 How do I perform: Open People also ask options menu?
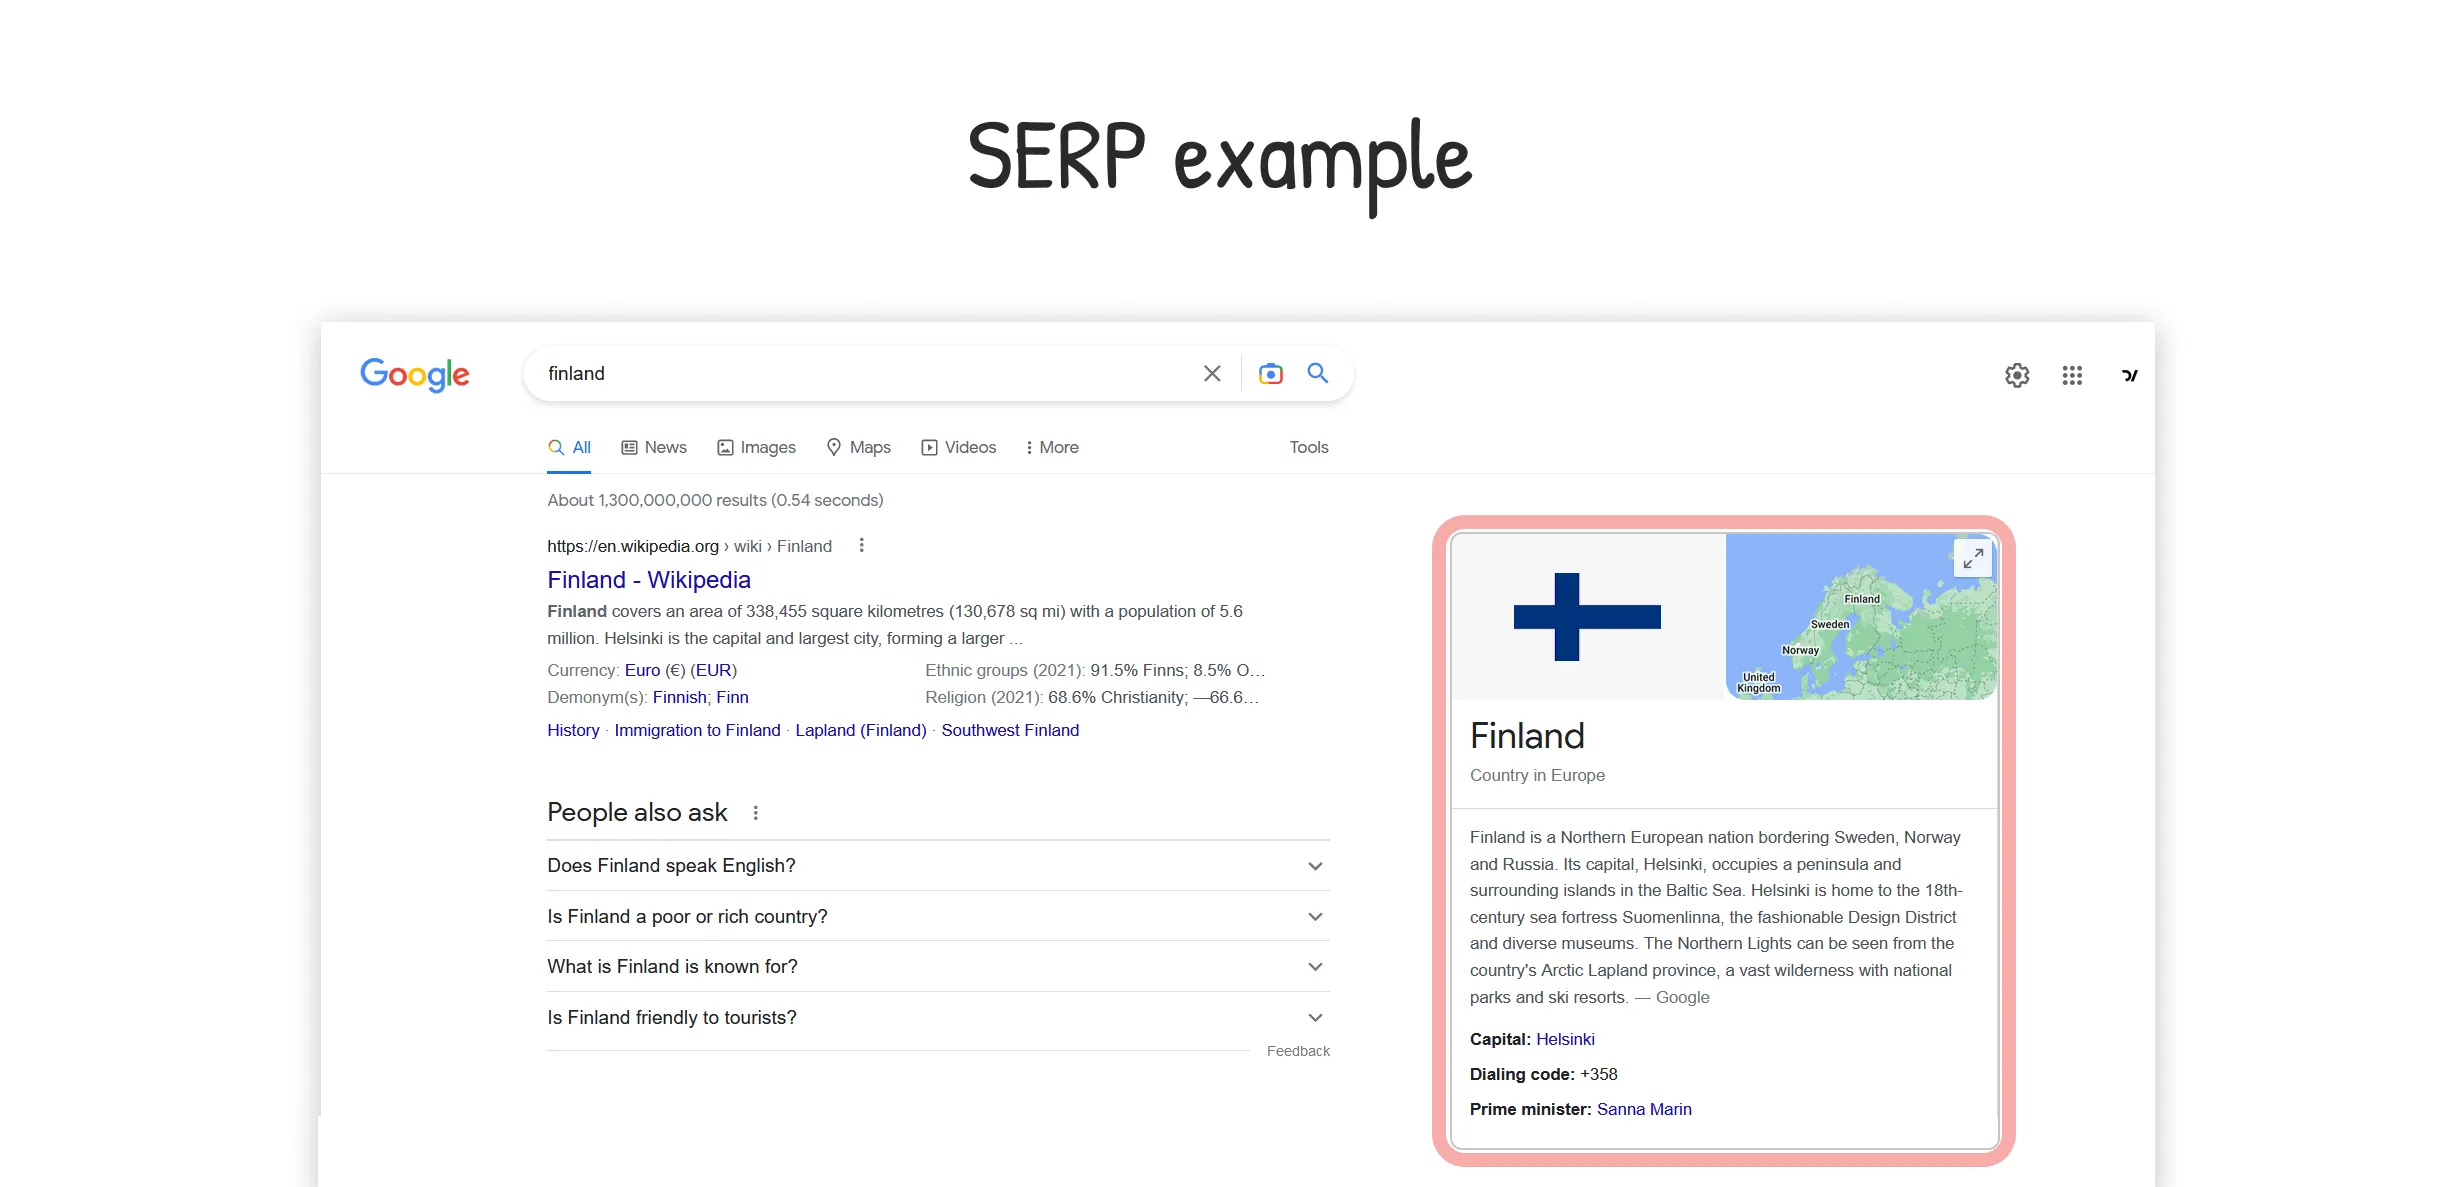[x=755, y=813]
